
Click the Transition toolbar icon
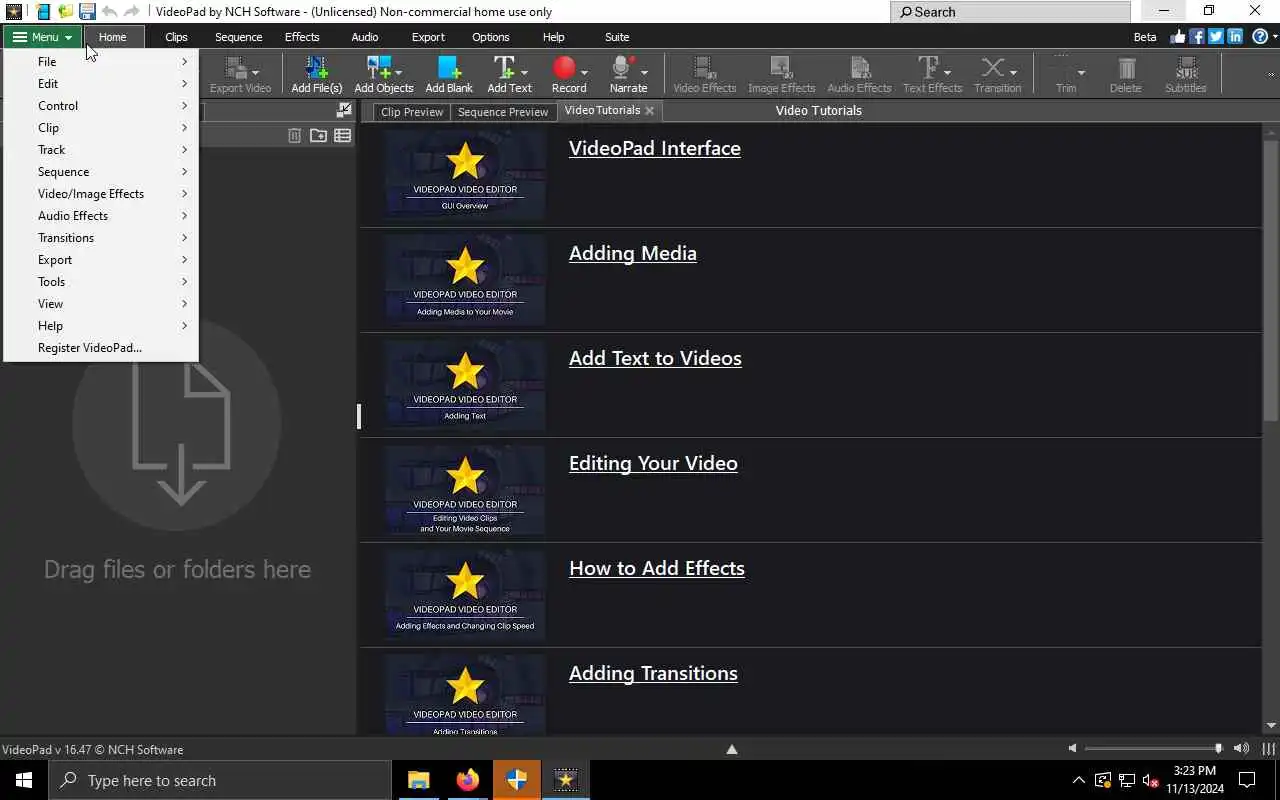coord(992,68)
